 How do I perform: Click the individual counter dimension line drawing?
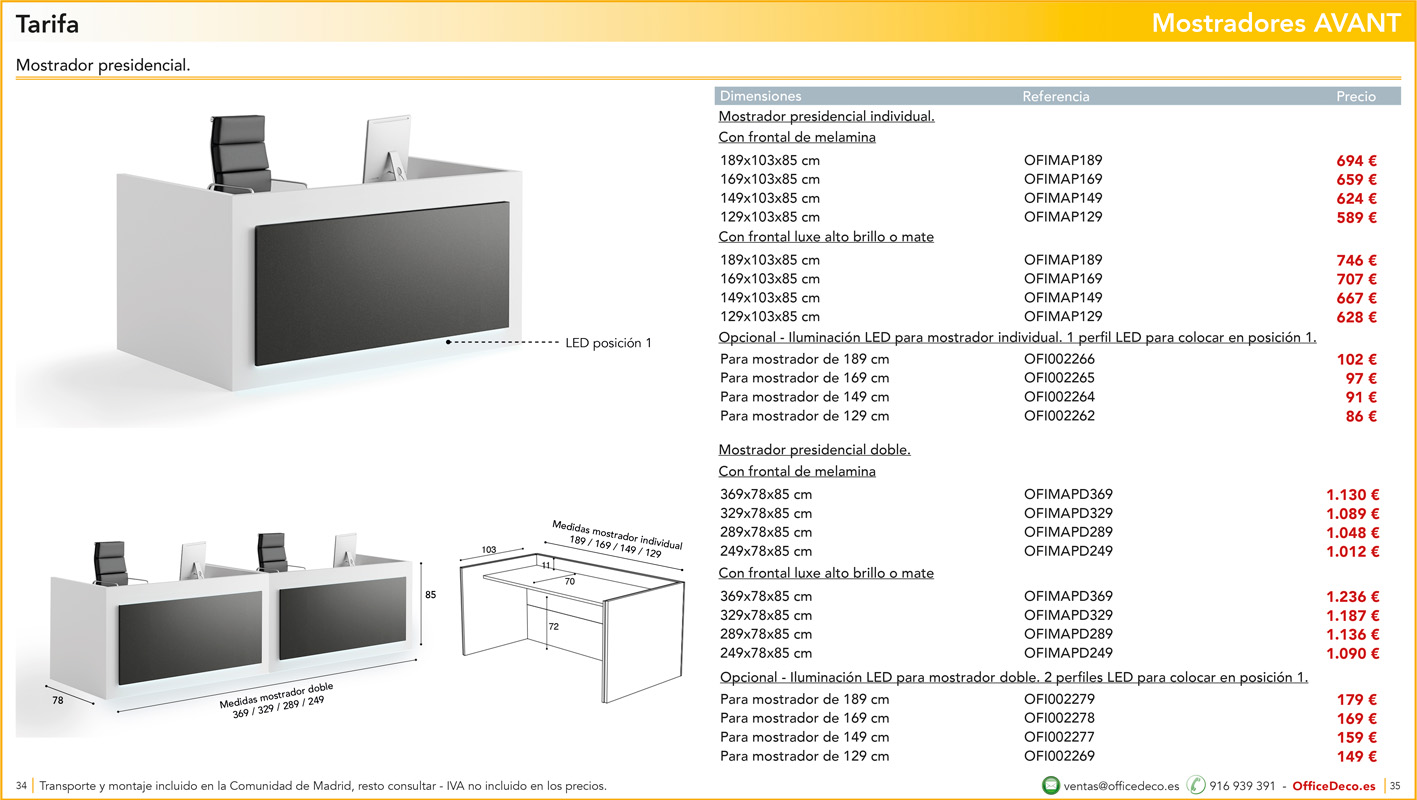[x=571, y=626]
